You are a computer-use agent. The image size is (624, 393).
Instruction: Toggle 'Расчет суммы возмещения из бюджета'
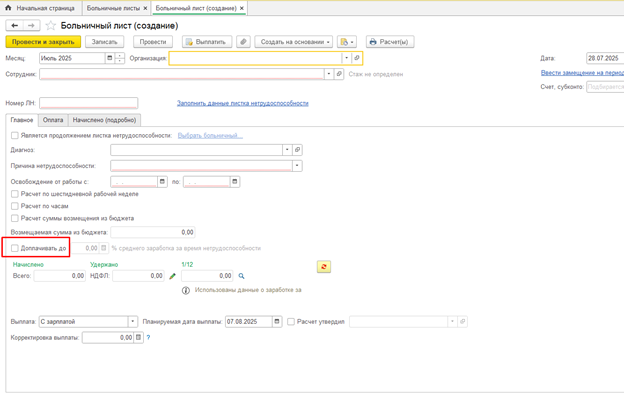coord(15,218)
